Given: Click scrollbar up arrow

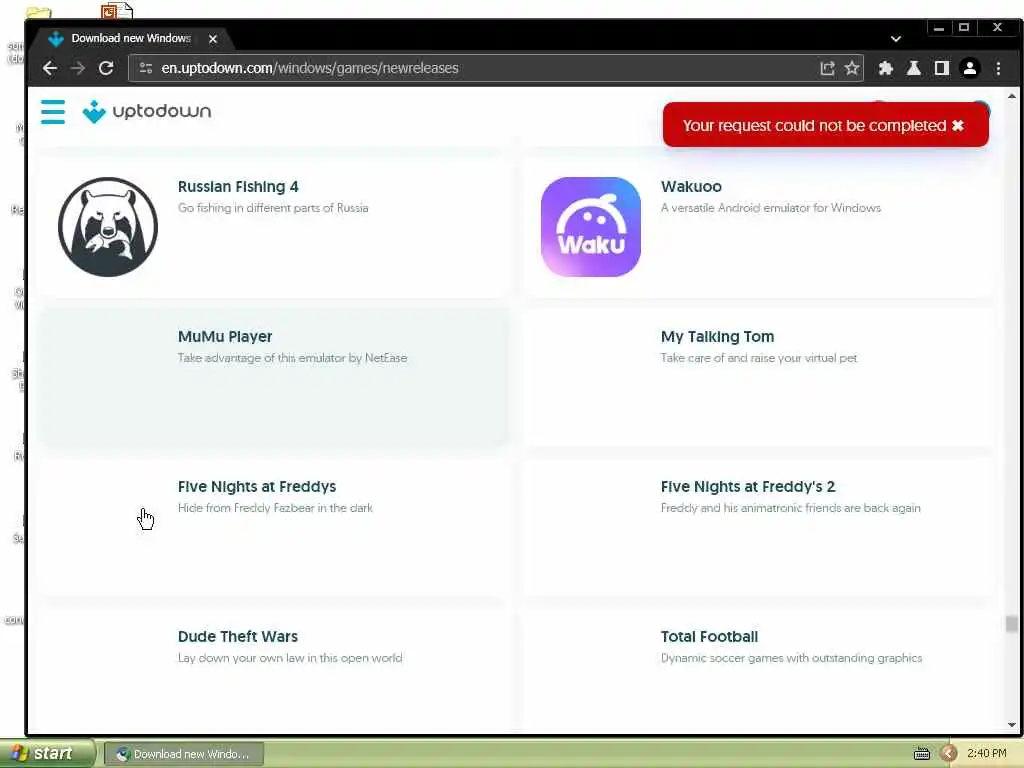Looking at the screenshot, I should coord(1011,96).
